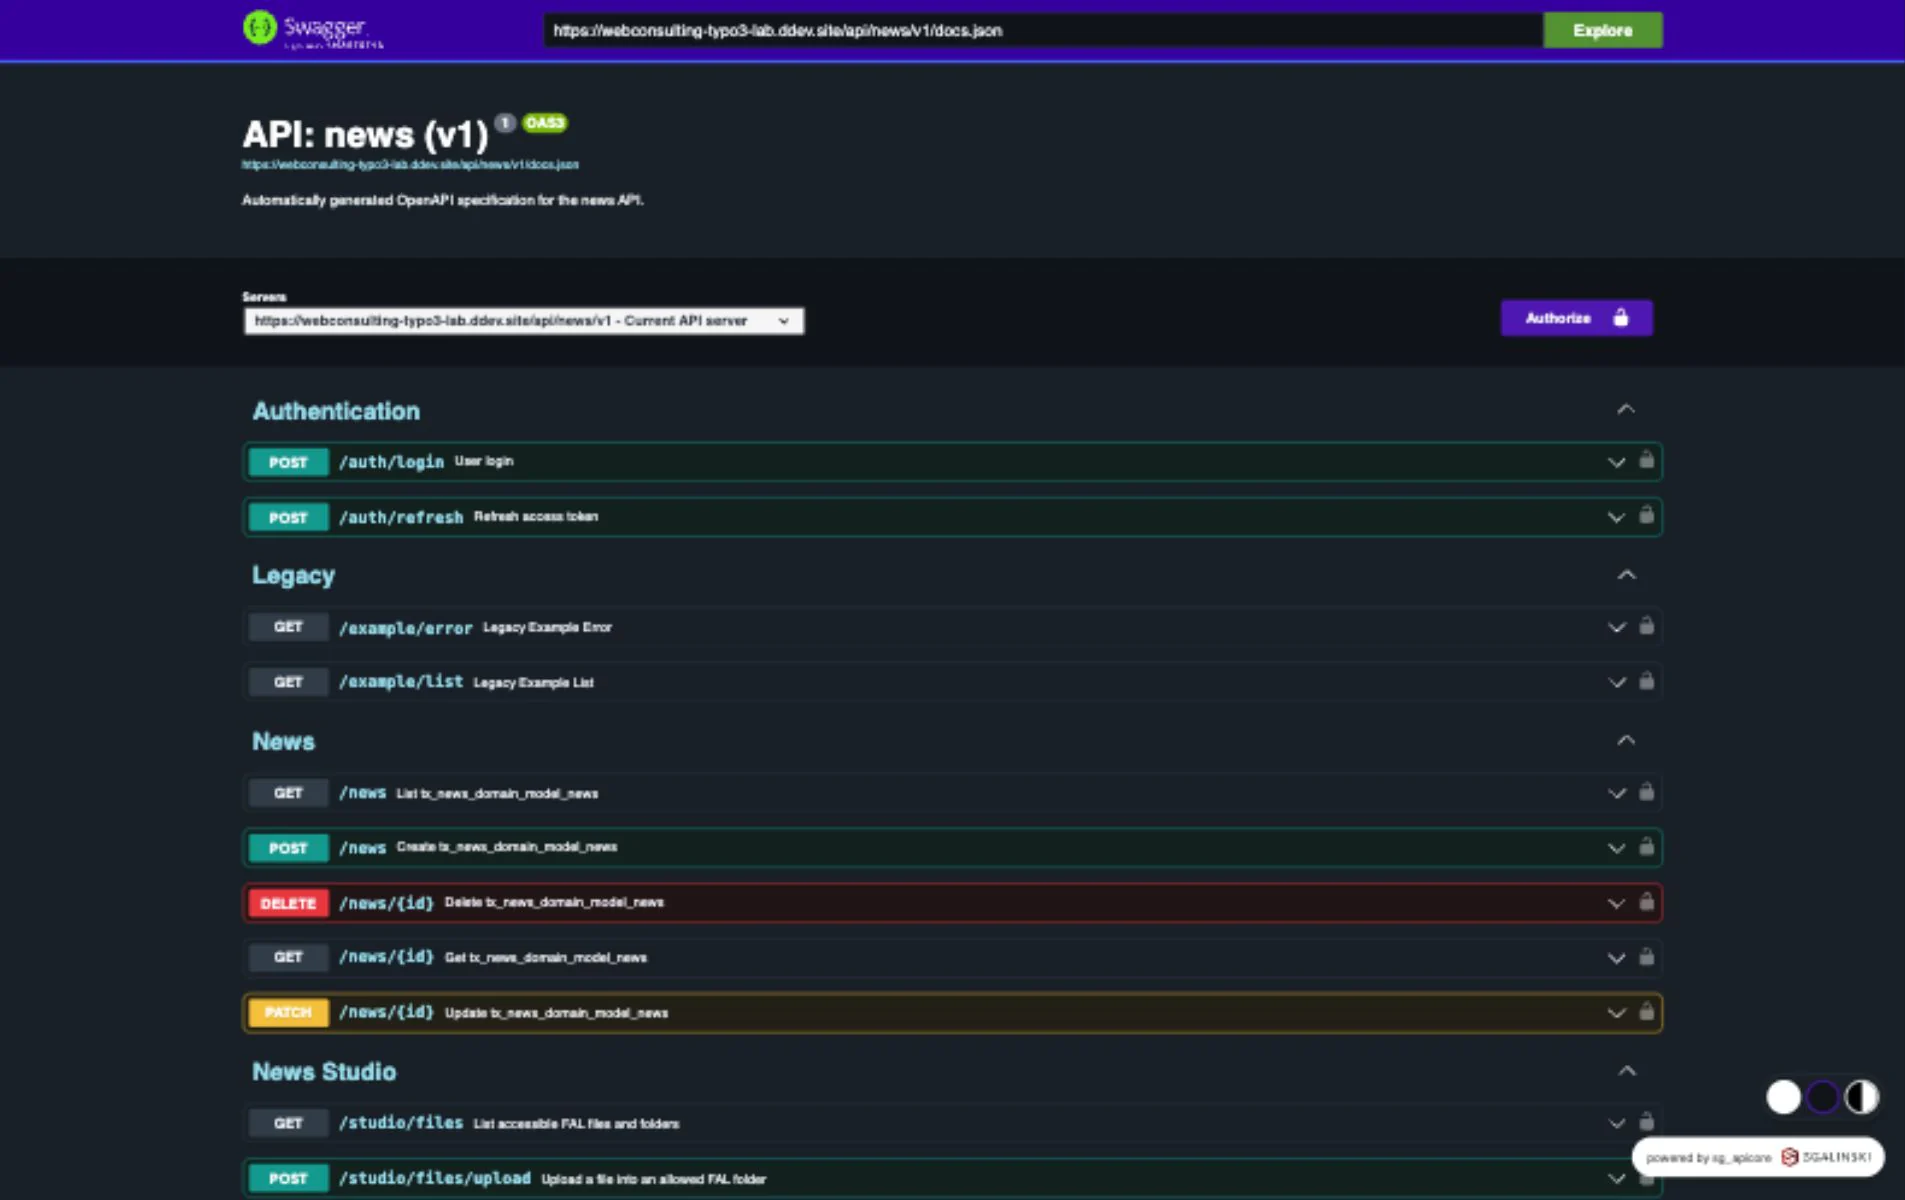Screen dimensions: 1905x1200
Task: Open the Servers dropdown
Action: (523, 321)
